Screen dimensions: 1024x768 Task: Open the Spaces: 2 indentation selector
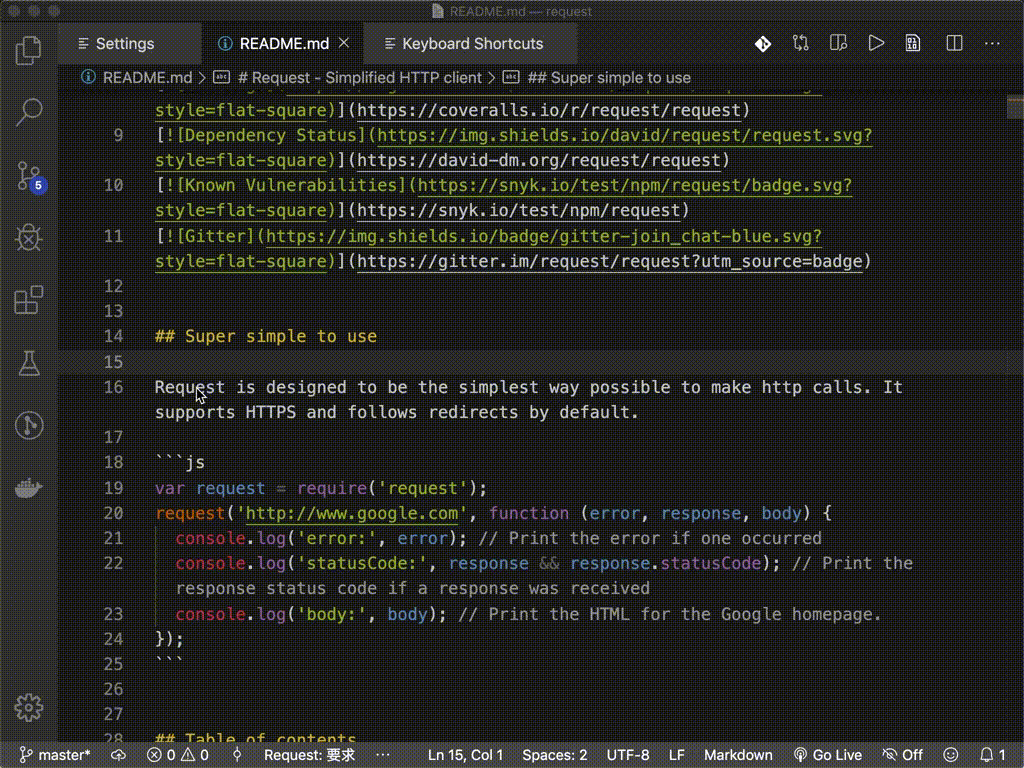tap(554, 755)
